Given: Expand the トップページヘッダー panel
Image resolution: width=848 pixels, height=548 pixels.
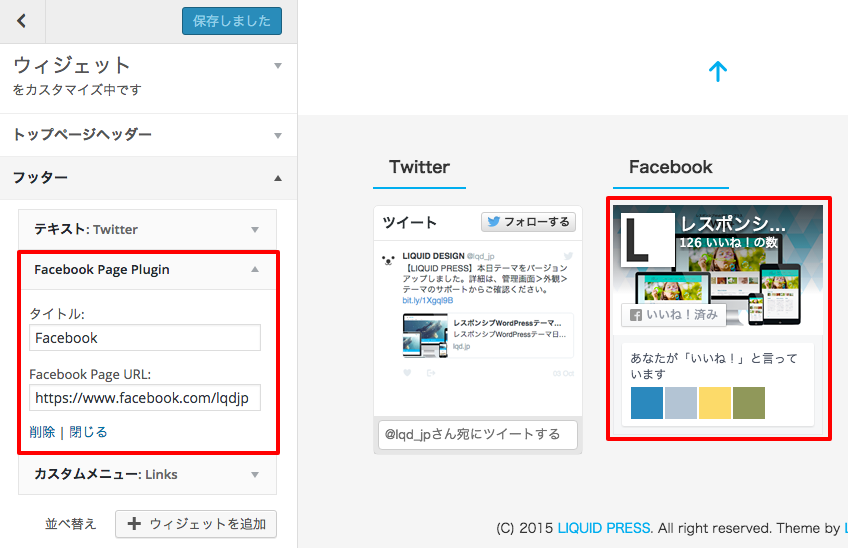Looking at the screenshot, I should coord(148,135).
